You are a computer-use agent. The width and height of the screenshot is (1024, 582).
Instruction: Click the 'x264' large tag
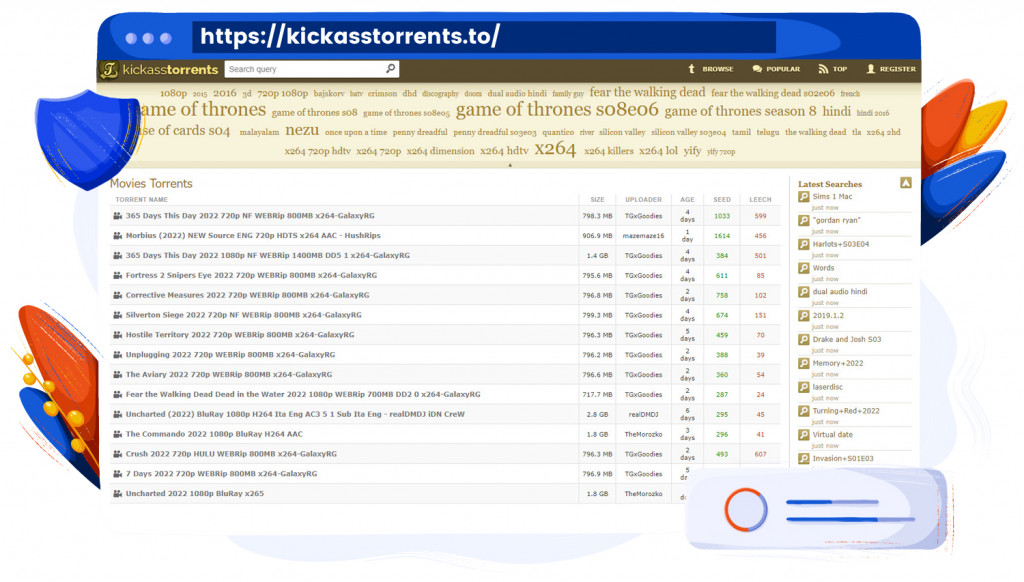click(x=555, y=149)
